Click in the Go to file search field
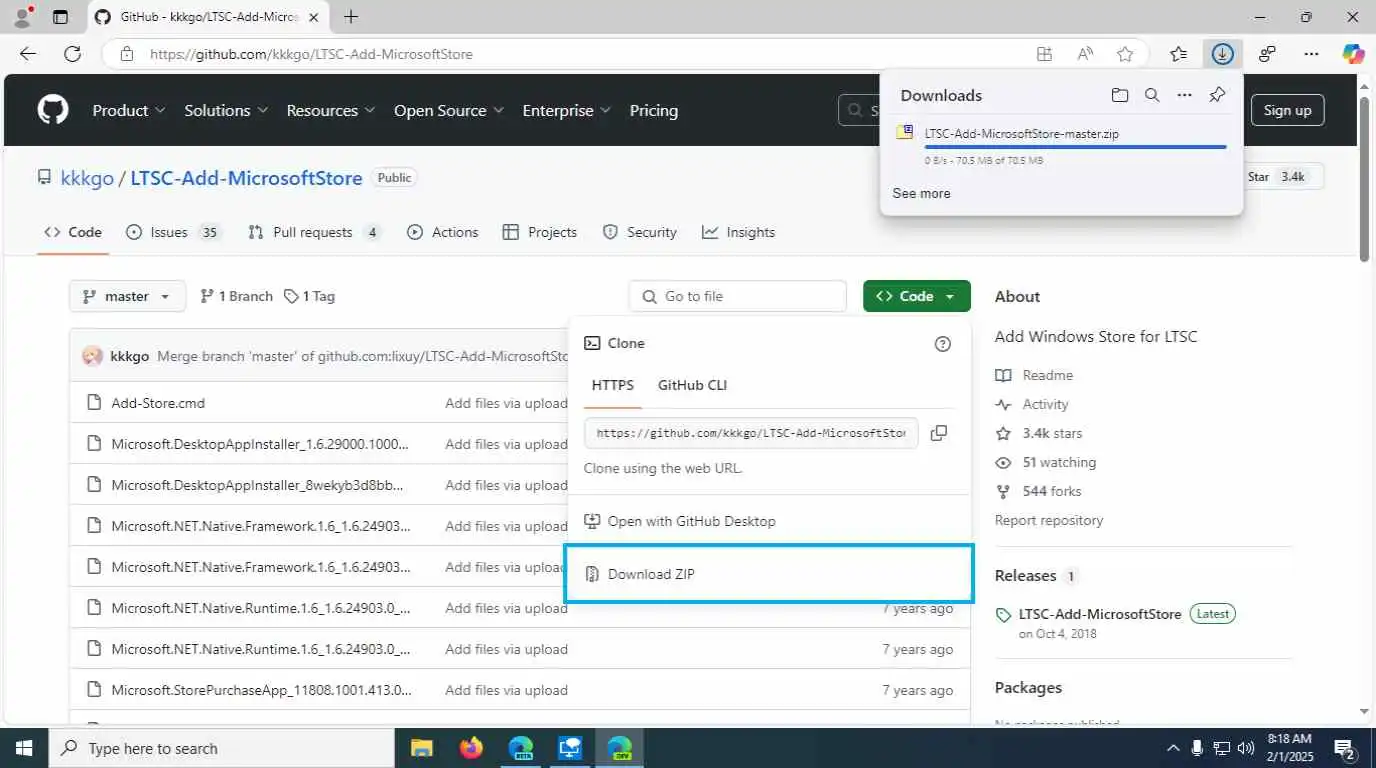 (738, 296)
